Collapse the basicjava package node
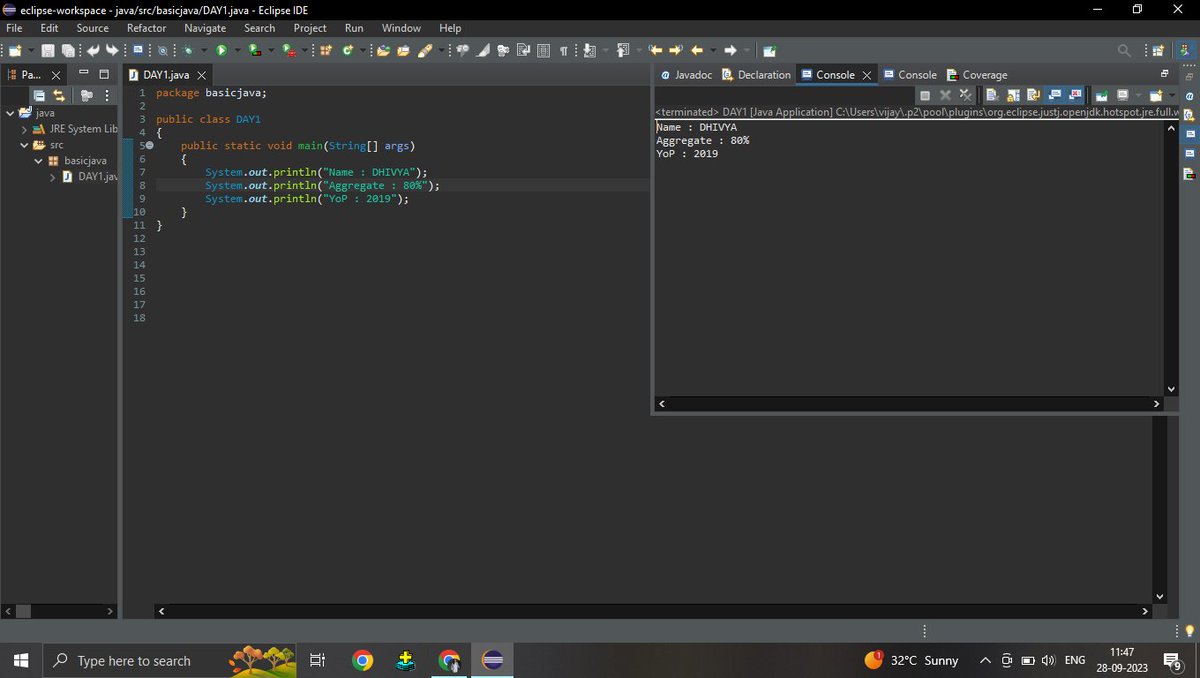This screenshot has height=678, width=1200. 39,161
